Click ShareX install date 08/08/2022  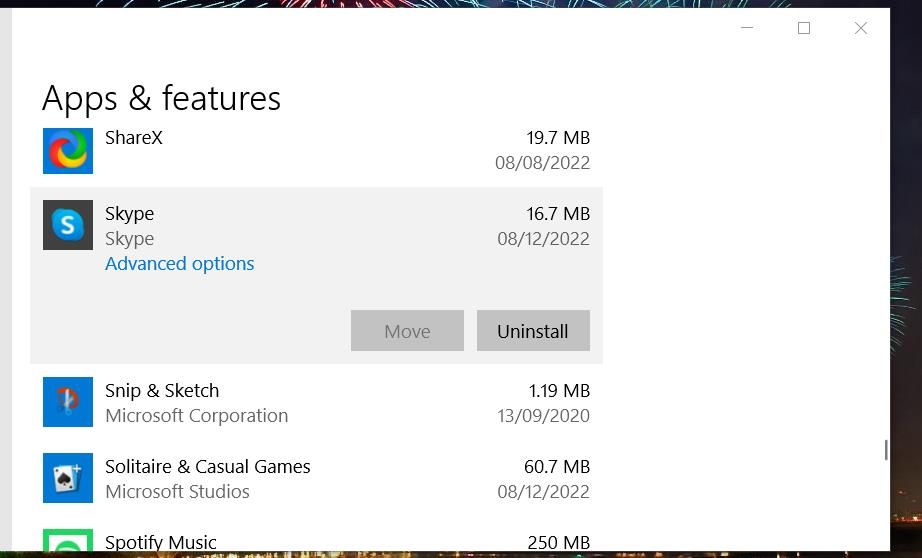coord(542,162)
